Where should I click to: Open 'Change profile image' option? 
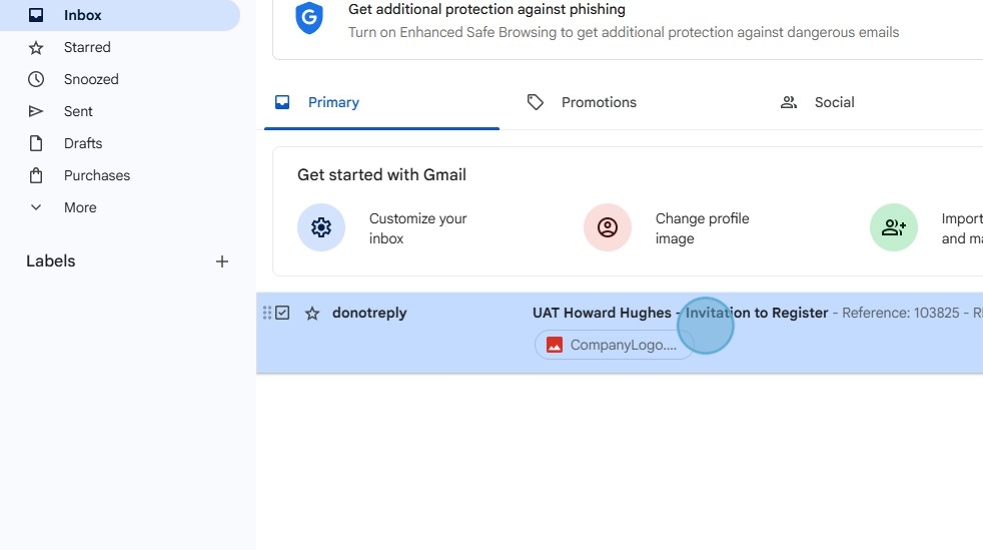702,228
